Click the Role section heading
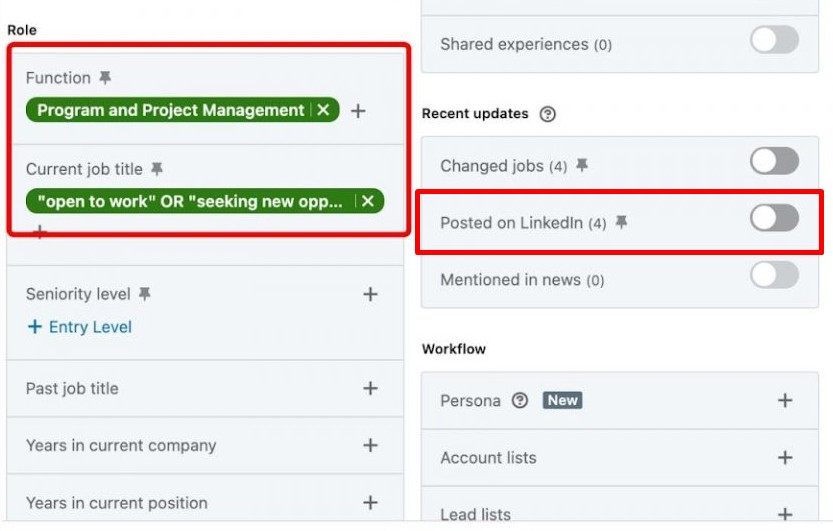833x531 pixels. coord(22,30)
